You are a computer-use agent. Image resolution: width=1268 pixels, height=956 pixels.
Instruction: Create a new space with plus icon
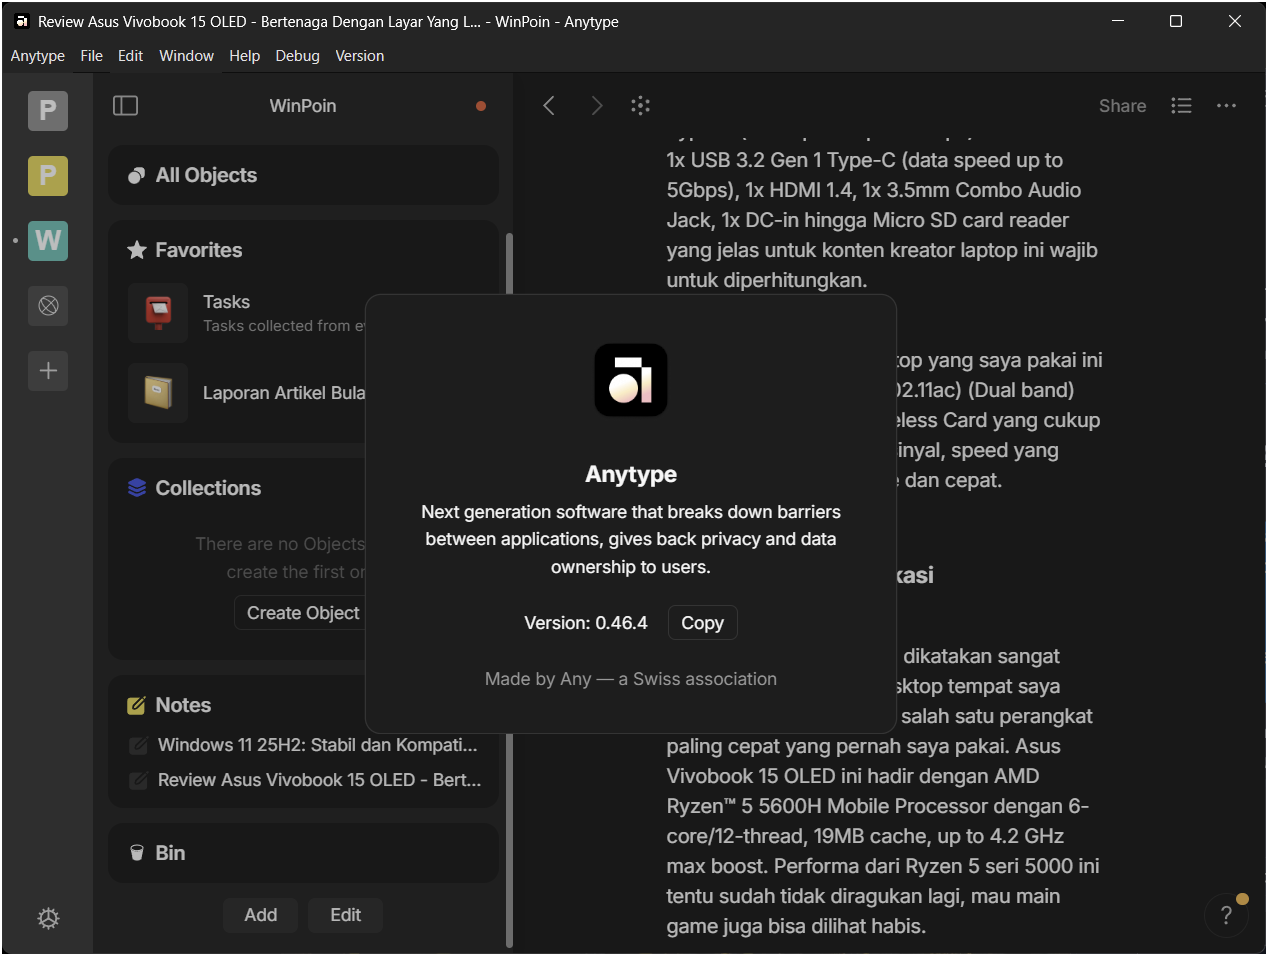click(48, 371)
